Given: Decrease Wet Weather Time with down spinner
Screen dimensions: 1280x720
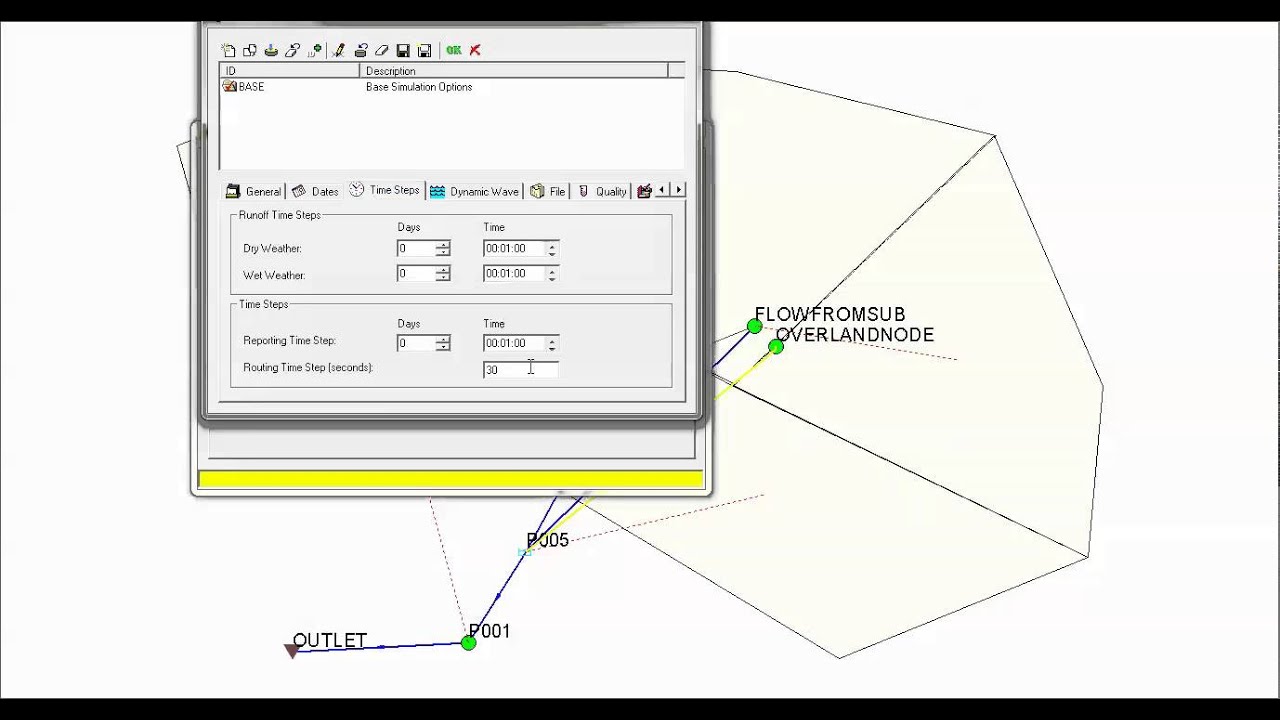Looking at the screenshot, I should 552,277.
